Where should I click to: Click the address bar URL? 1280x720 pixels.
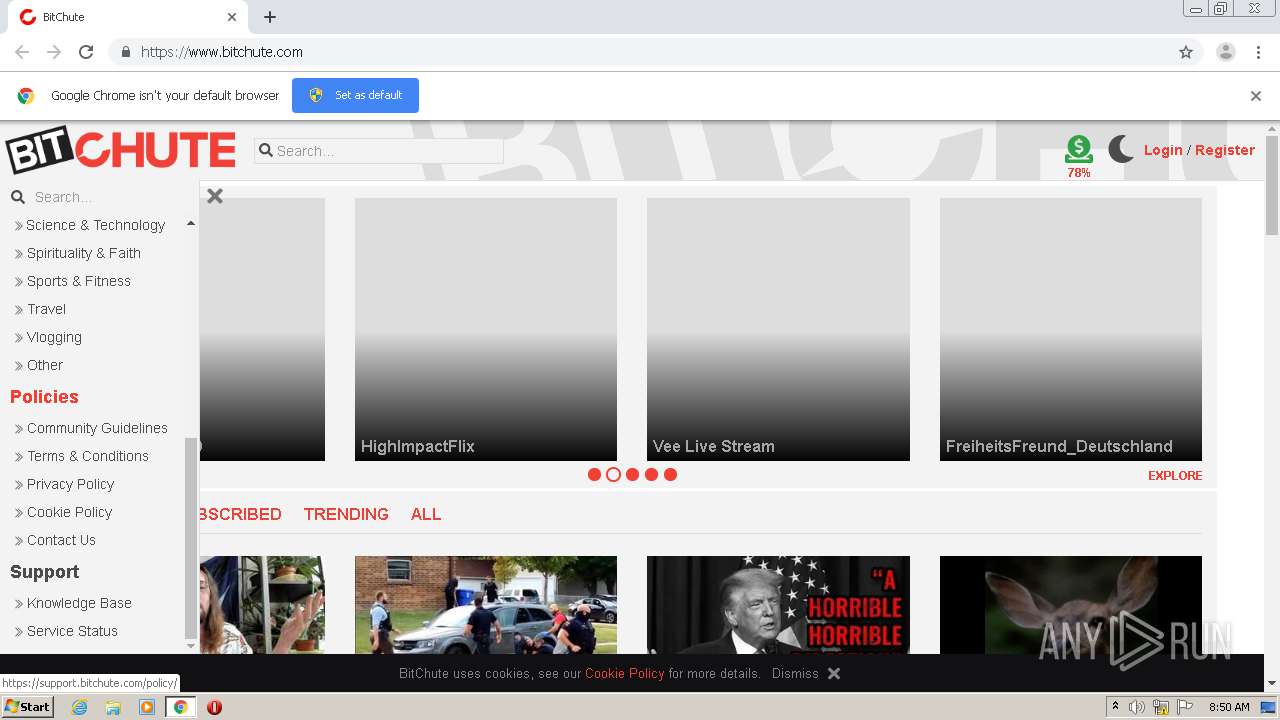pos(222,52)
